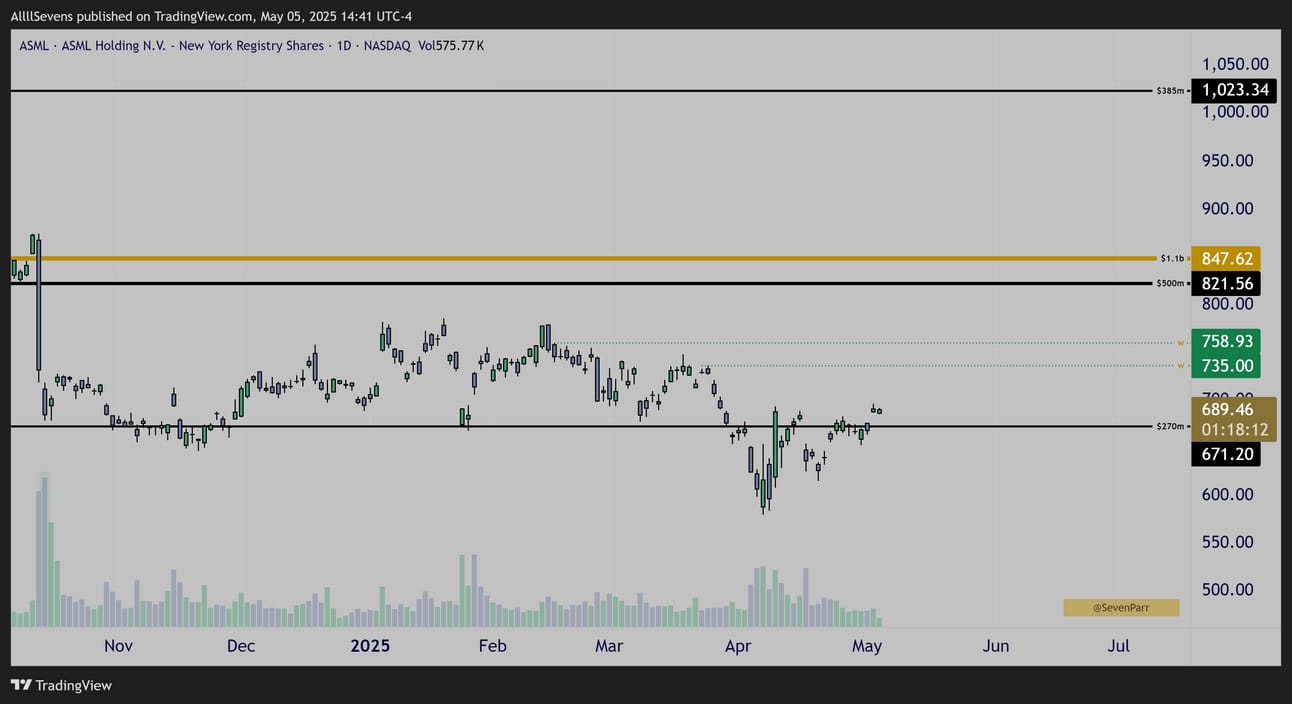Viewport: 1292px width, 704px height.
Task: Select the 1,023.34 black price label
Action: pyautogui.click(x=1236, y=90)
